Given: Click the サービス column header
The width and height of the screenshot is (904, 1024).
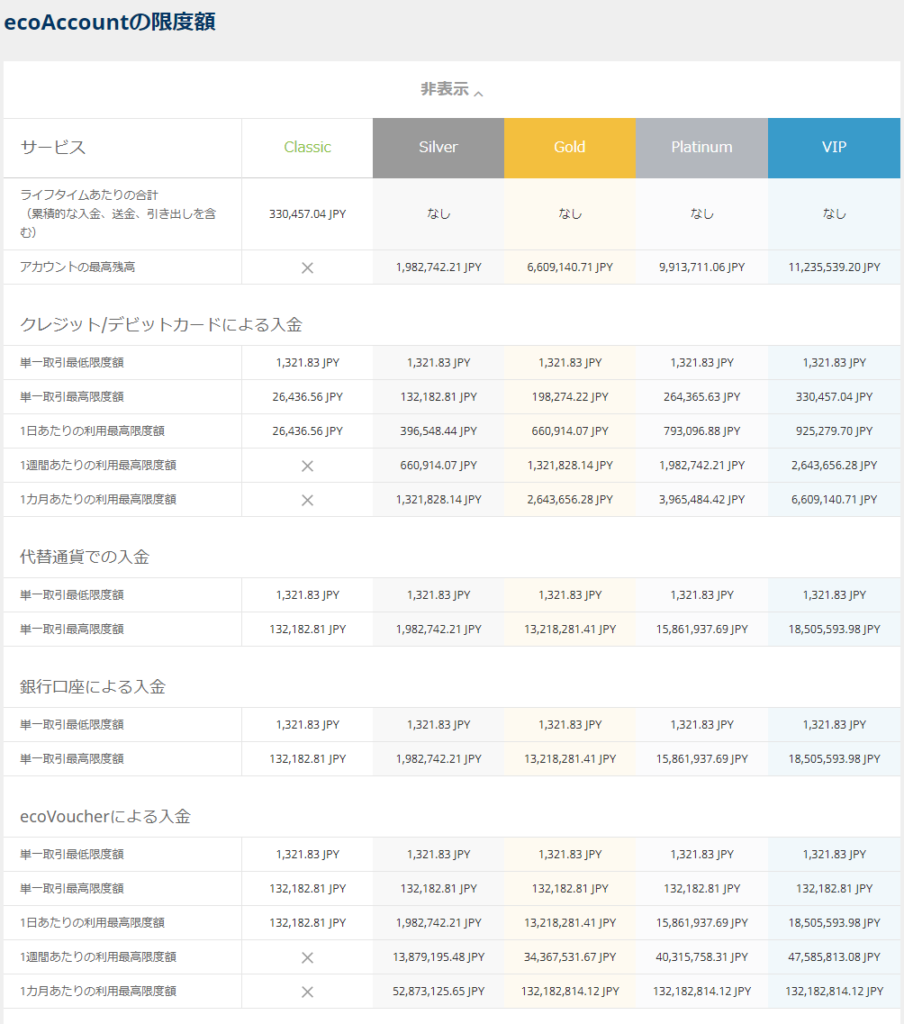Looking at the screenshot, I should (53, 148).
